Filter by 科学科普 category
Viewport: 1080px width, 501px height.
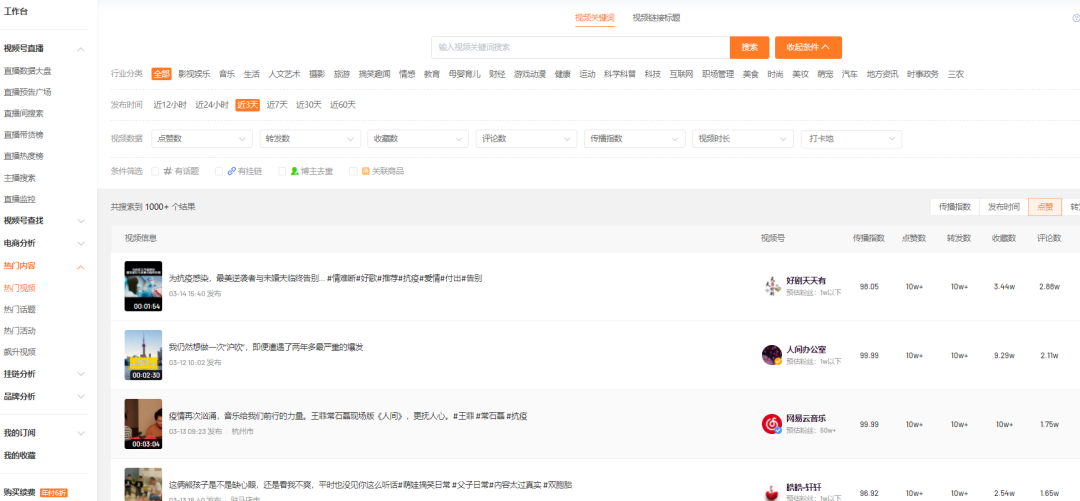pyautogui.click(x=620, y=74)
